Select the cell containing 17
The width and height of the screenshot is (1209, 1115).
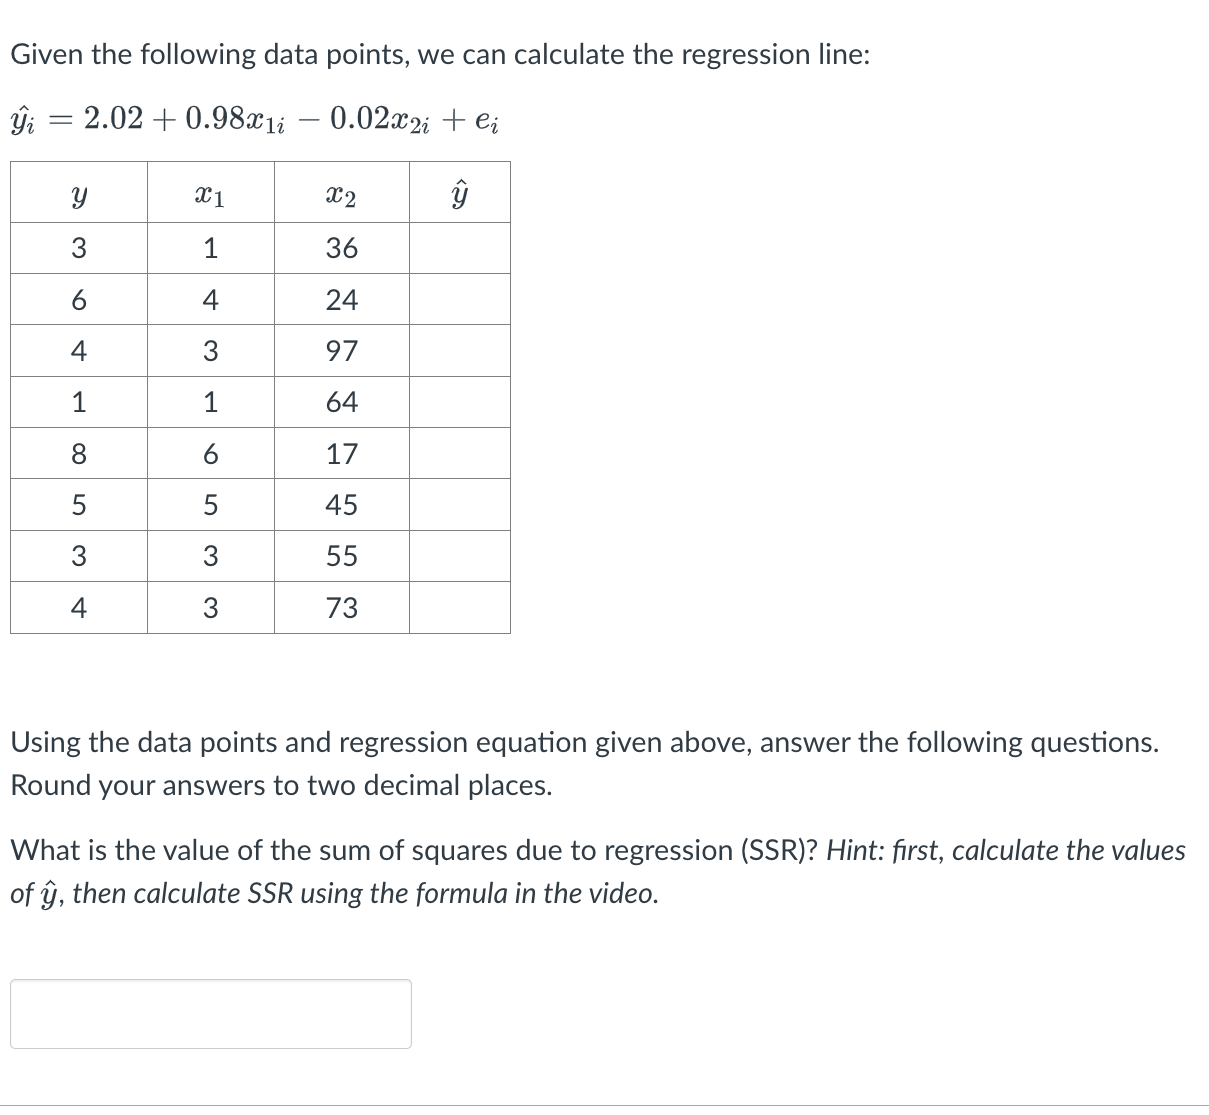point(342,454)
